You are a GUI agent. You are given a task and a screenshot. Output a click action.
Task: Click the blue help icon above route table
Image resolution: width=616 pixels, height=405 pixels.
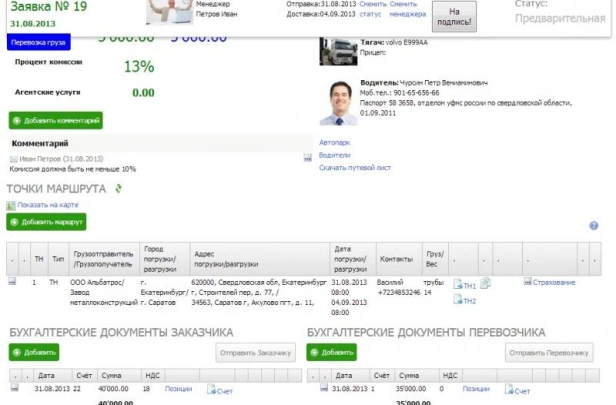[x=594, y=226]
